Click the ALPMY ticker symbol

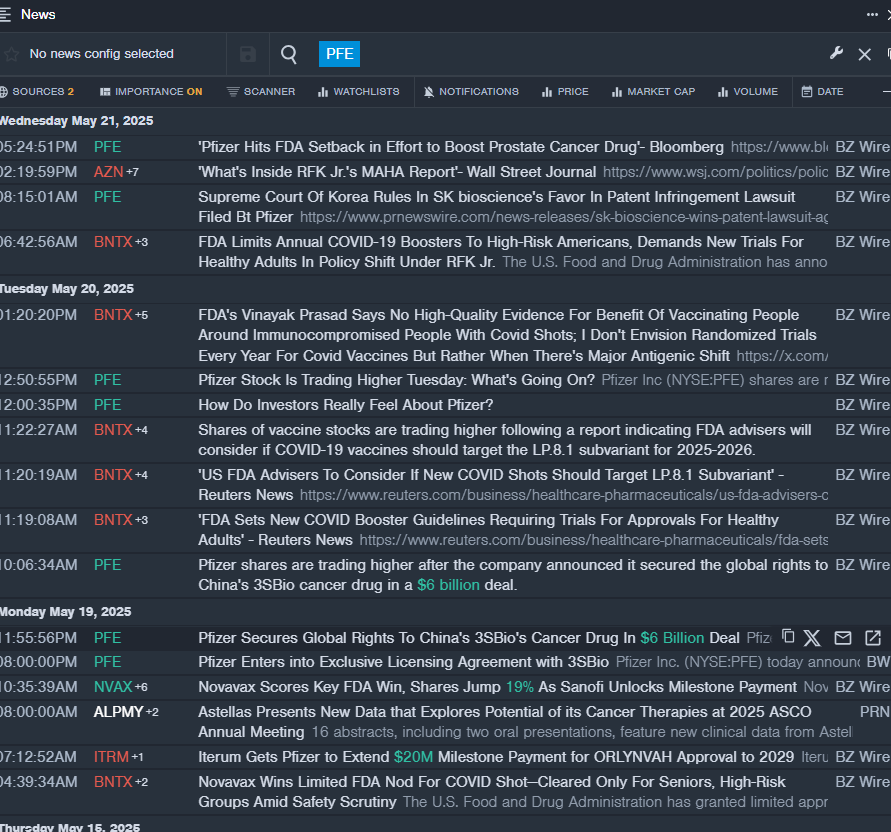coord(119,712)
